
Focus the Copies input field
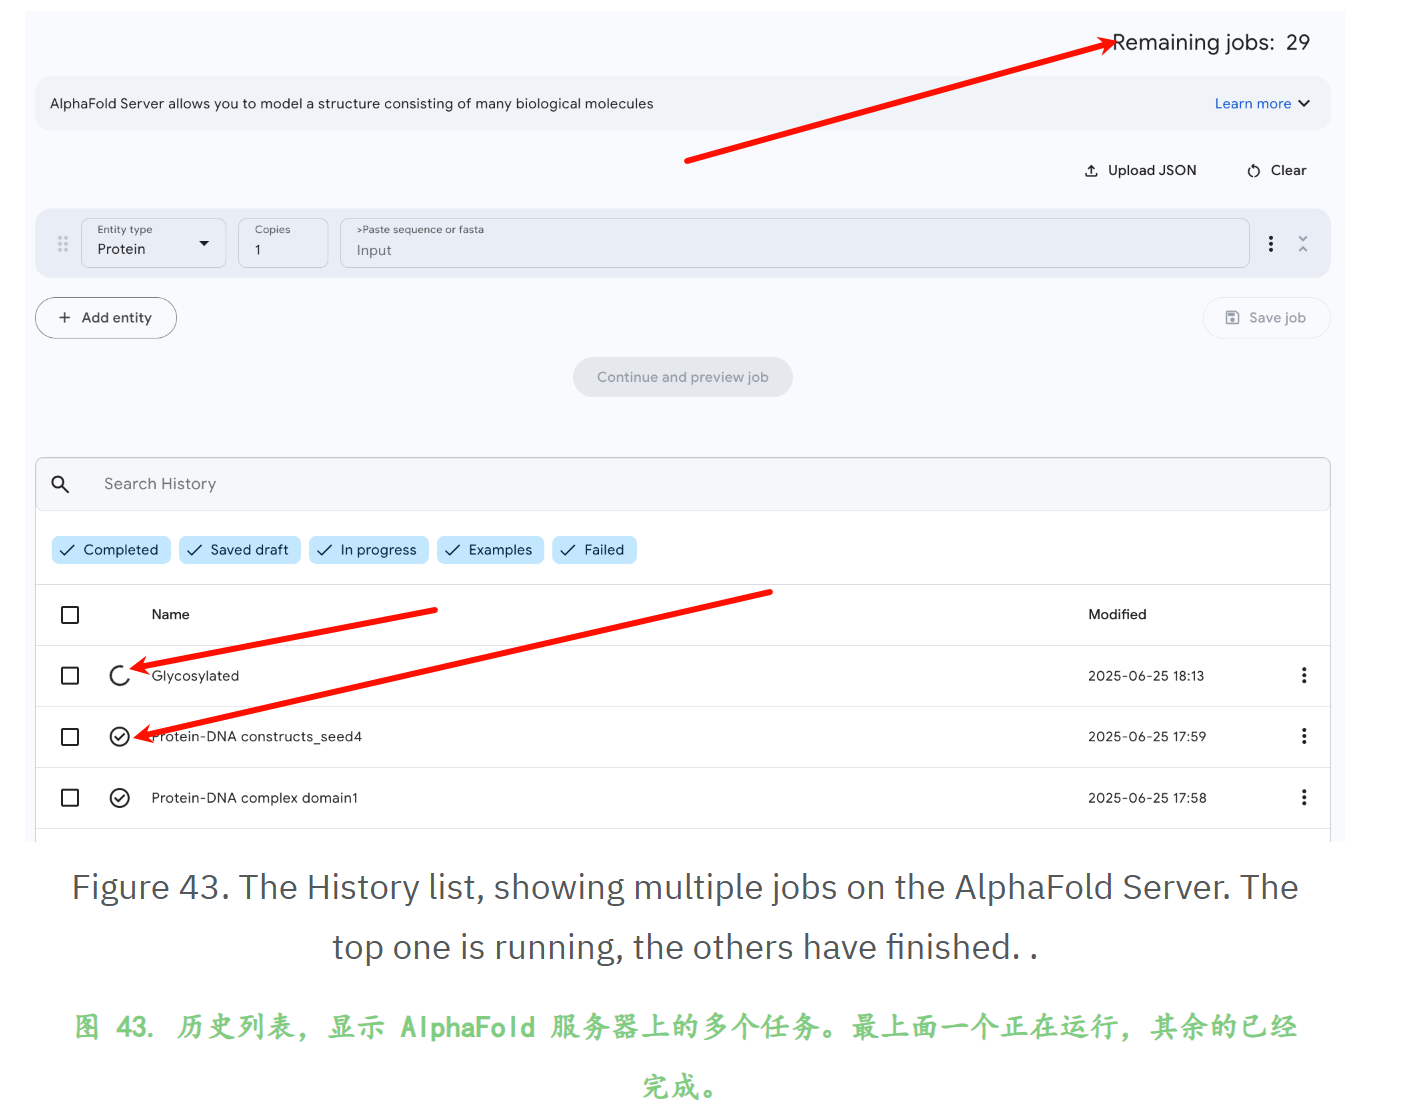(x=283, y=243)
